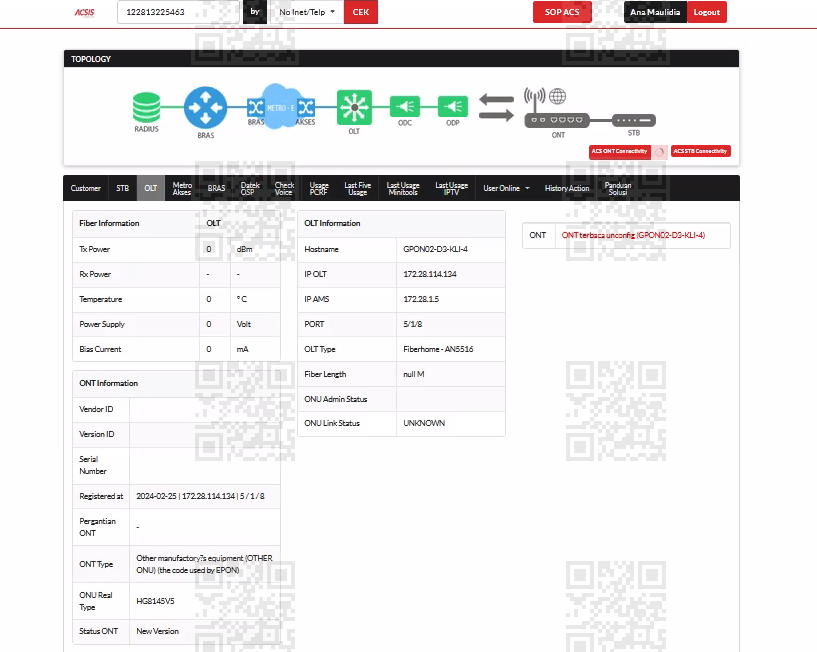Select the ONU Link Status value UNKNOWN
This screenshot has width=817, height=652.
(424, 423)
